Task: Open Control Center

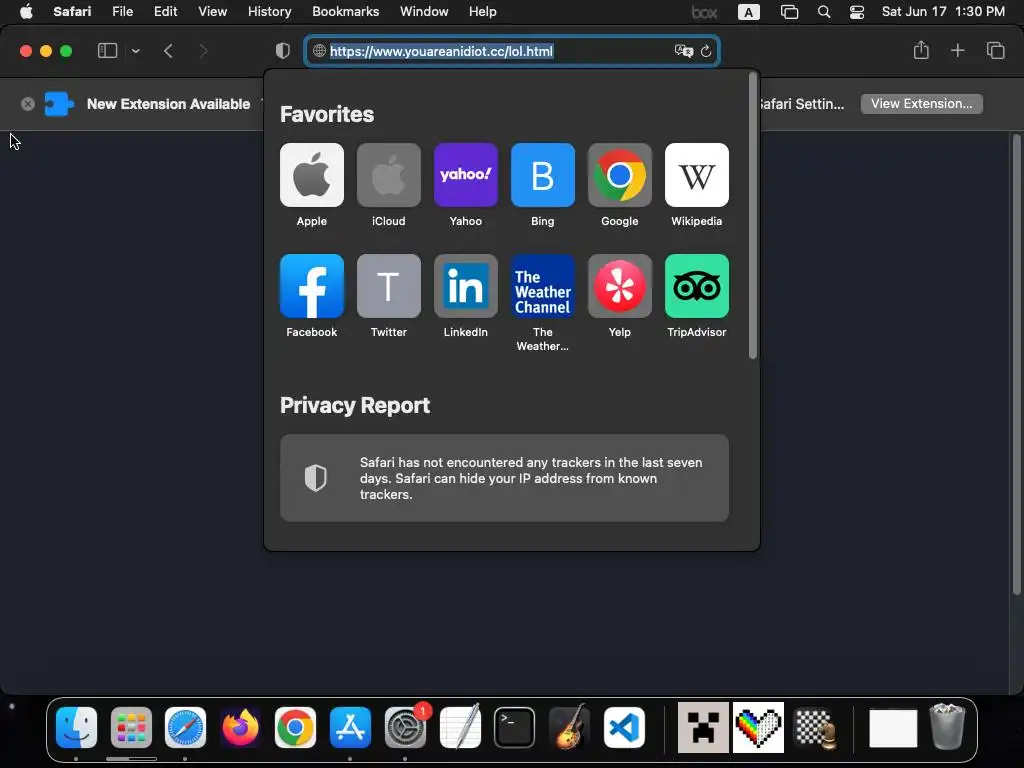Action: (x=857, y=12)
